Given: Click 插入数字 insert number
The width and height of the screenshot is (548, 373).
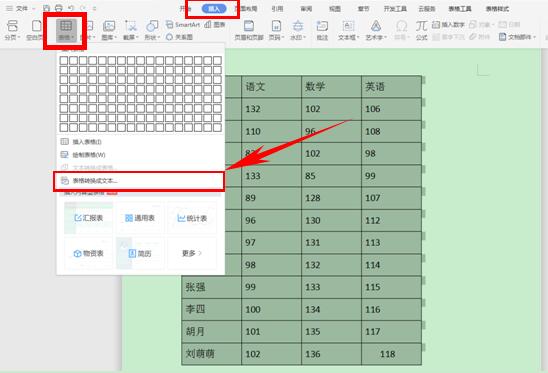Looking at the screenshot, I should pos(448,24).
